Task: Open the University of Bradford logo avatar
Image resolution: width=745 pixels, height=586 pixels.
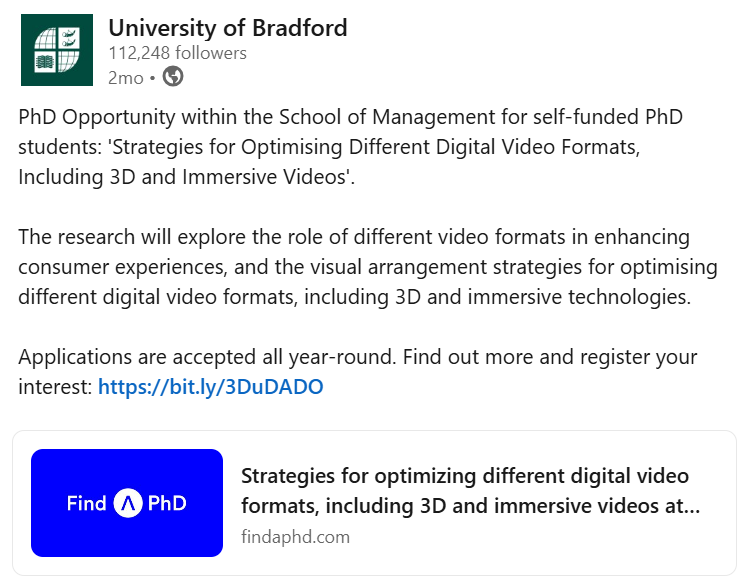Action: (57, 50)
